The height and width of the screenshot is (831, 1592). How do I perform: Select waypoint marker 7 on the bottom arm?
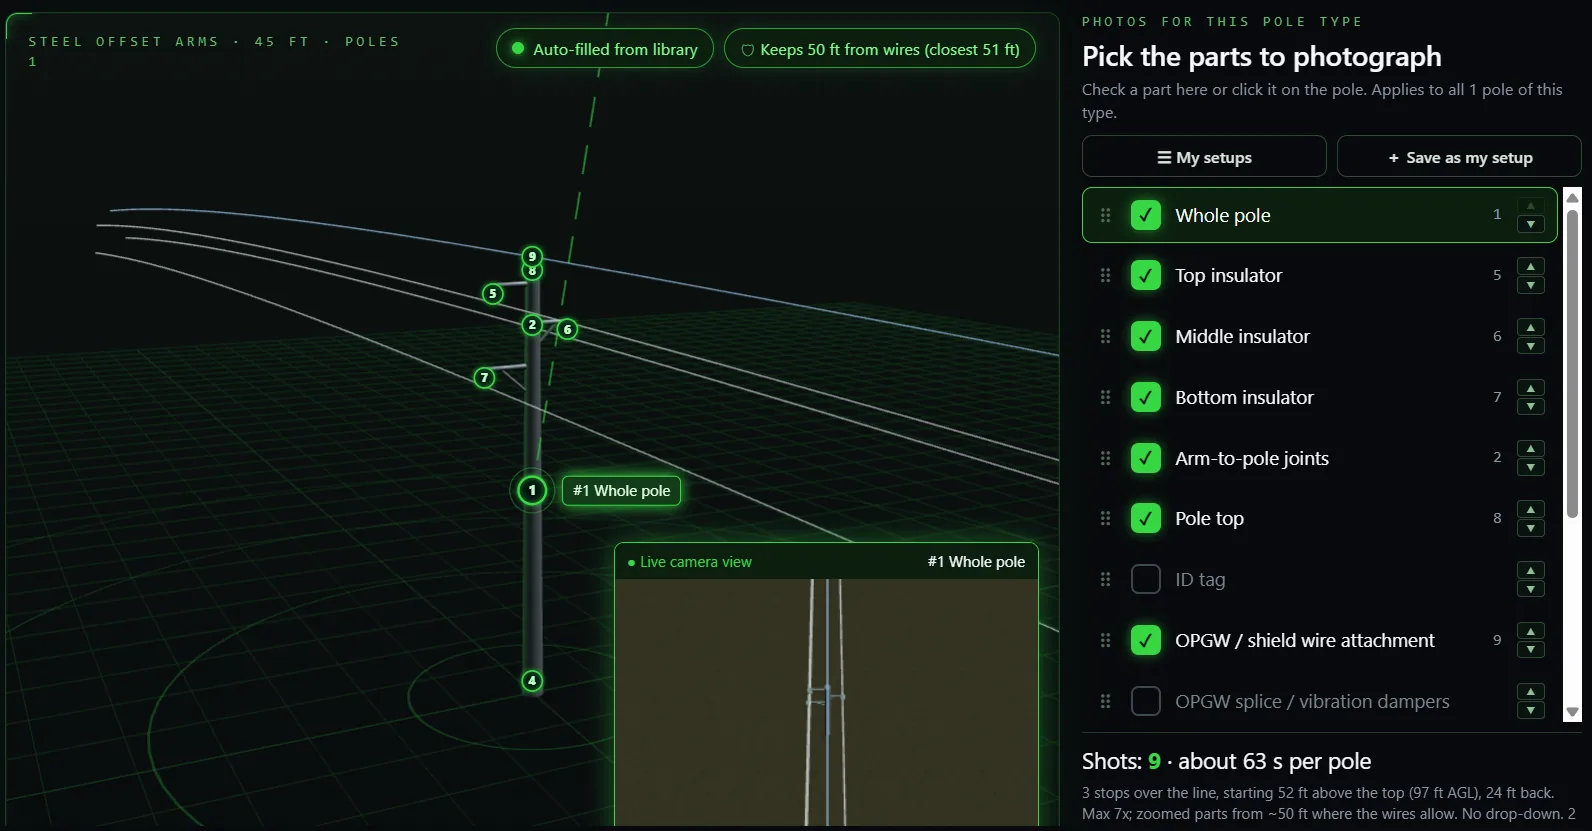[x=484, y=378]
